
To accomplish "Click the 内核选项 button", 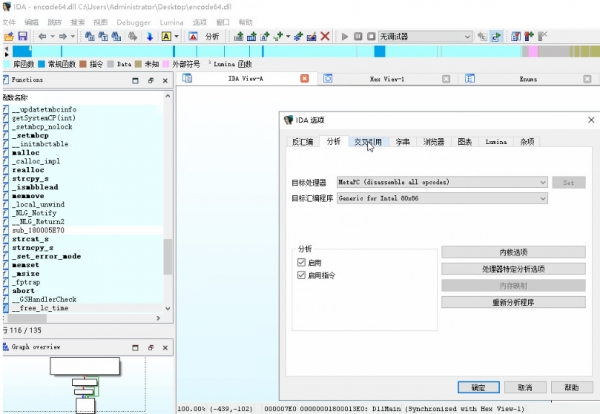I will [512, 252].
